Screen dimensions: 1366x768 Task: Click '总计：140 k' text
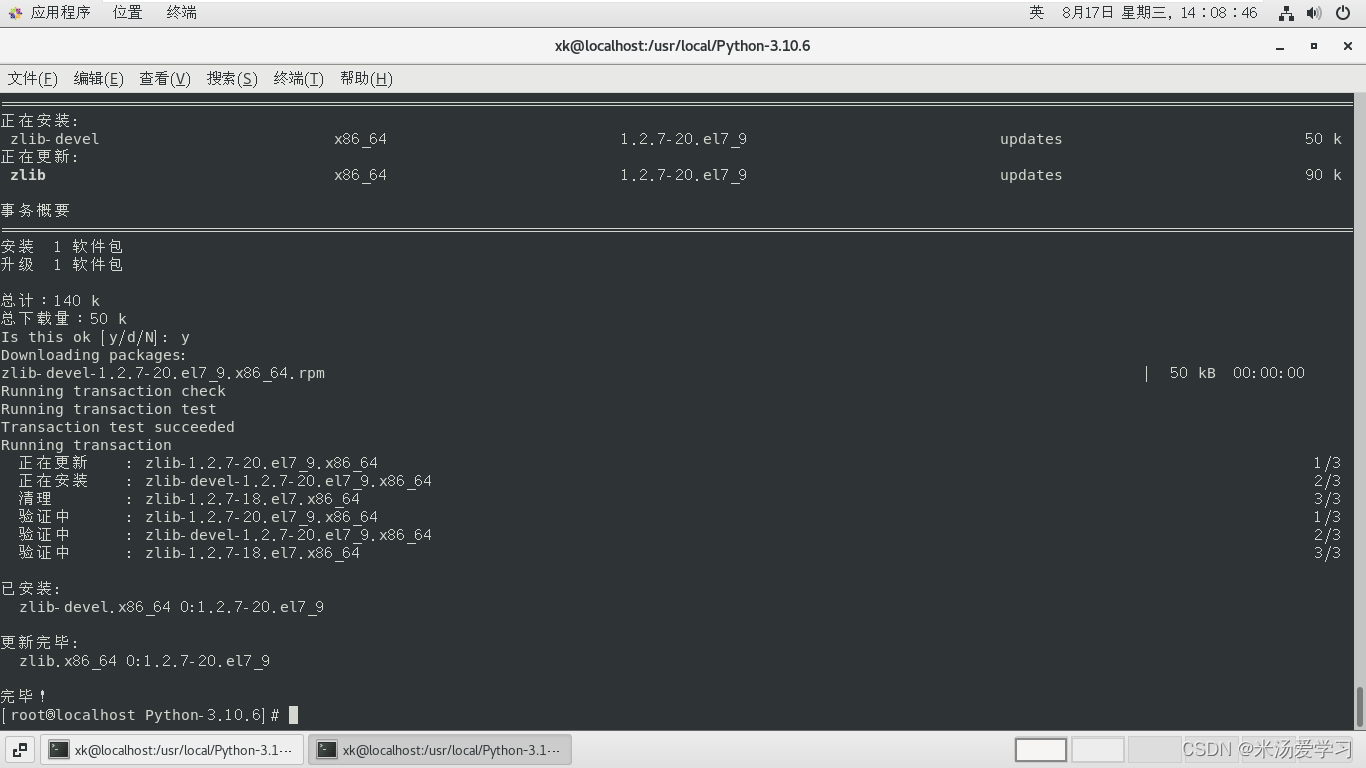click(51, 301)
